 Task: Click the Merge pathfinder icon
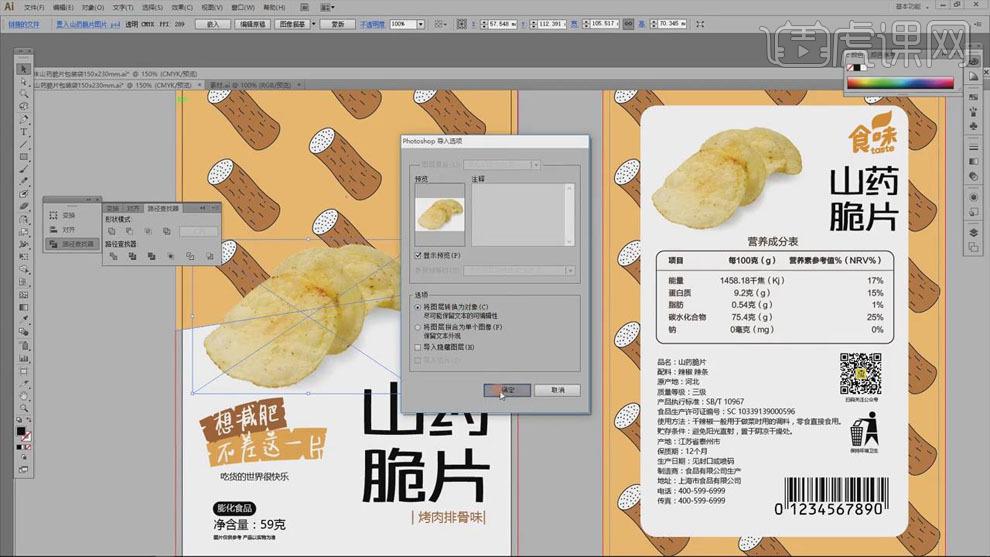pyautogui.click(x=152, y=256)
